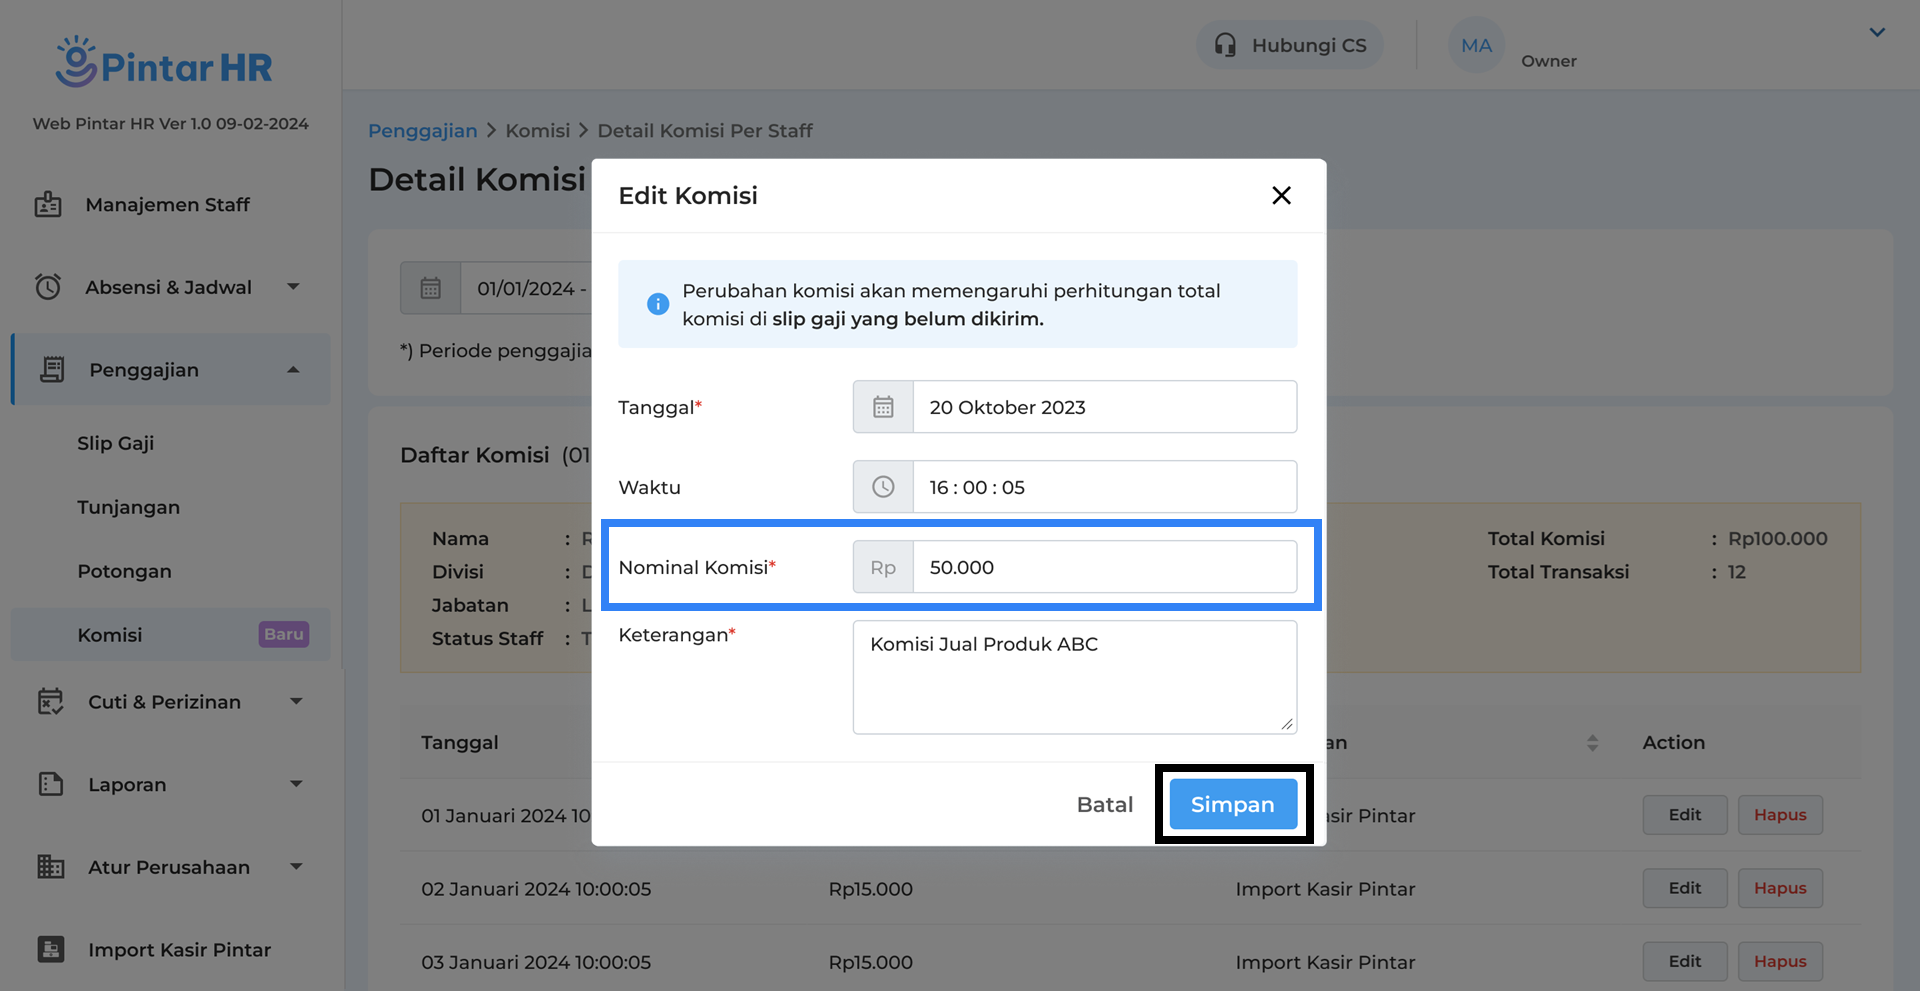1920x991 pixels.
Task: Select the Tunjangan submenu item
Action: pos(129,507)
